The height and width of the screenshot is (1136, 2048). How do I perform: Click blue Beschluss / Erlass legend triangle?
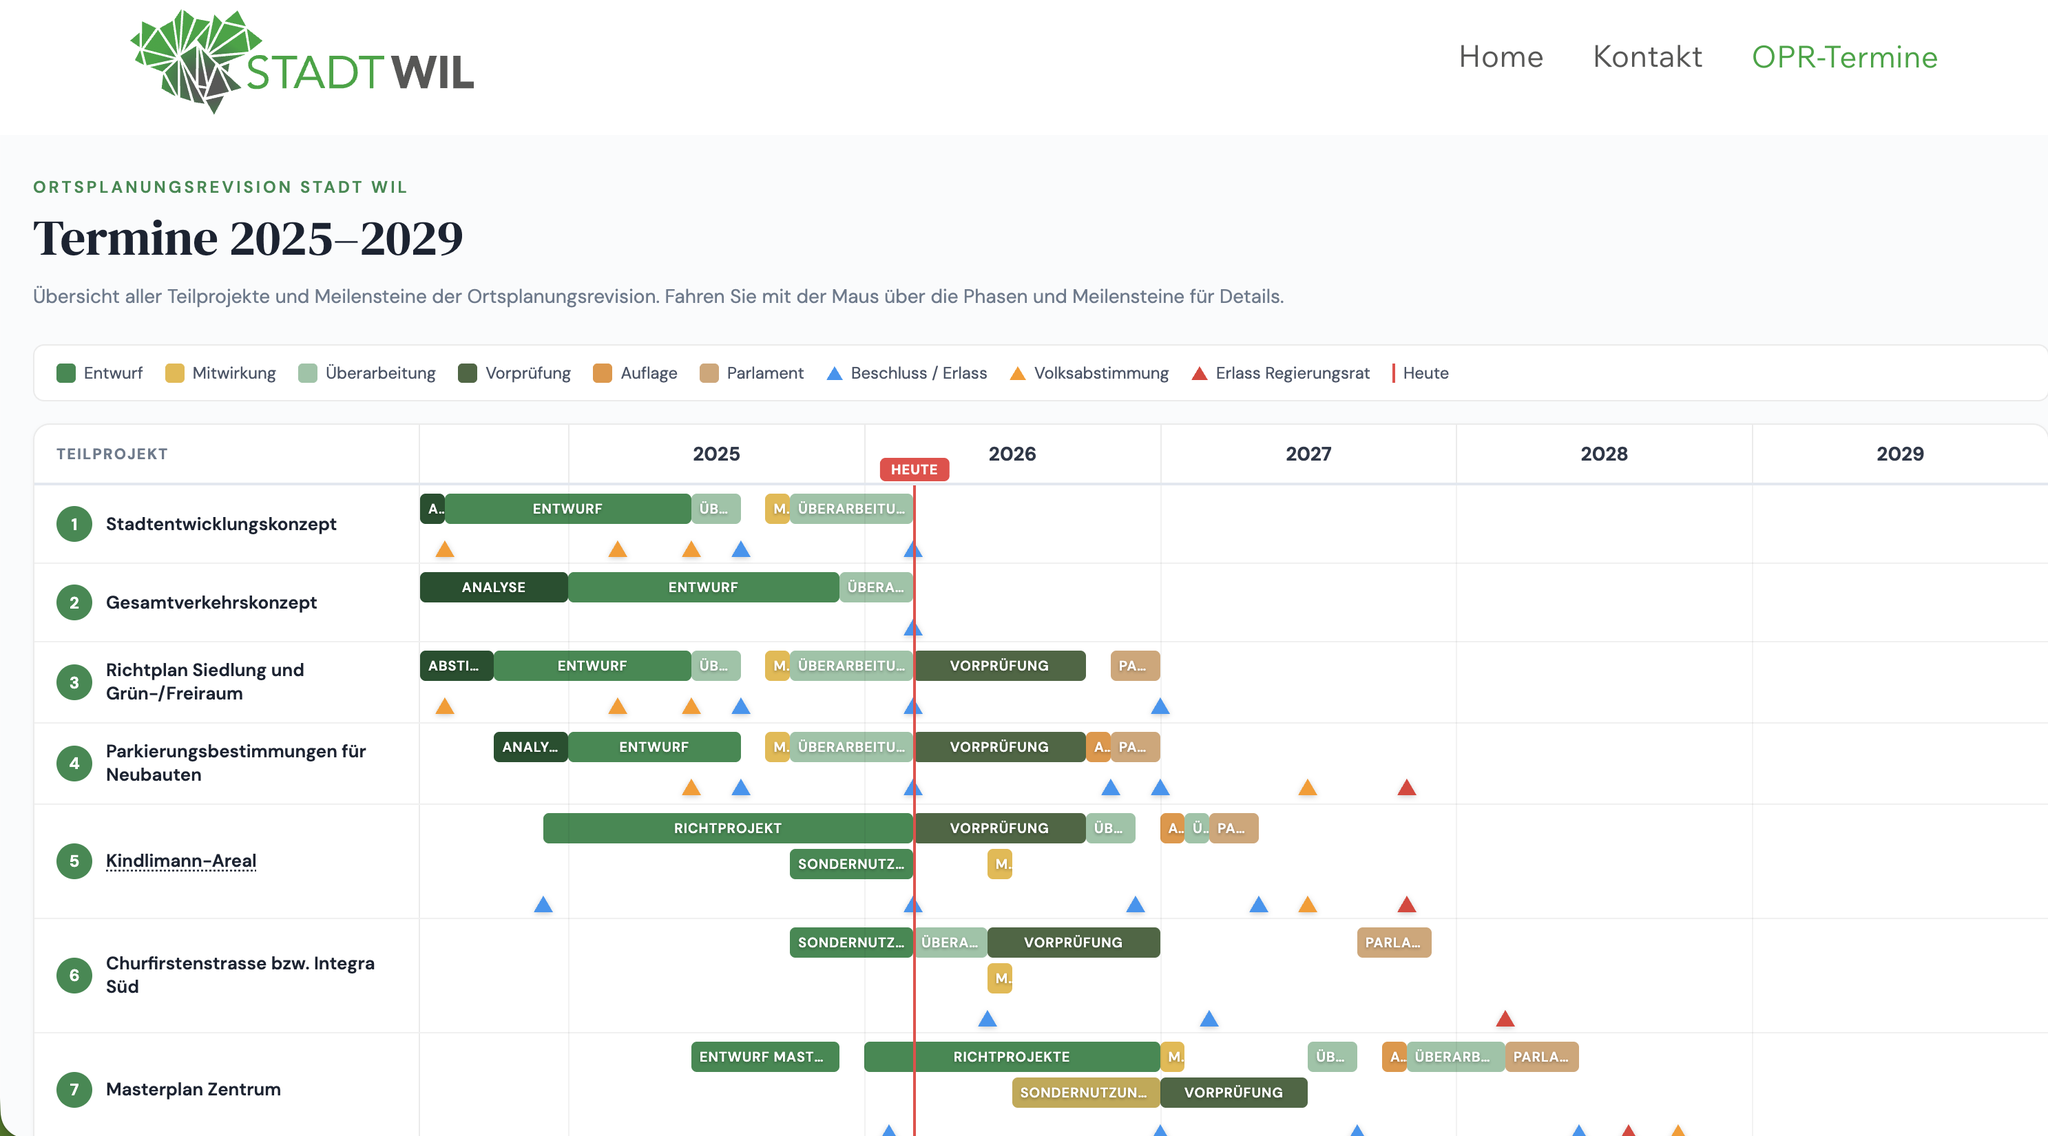[x=834, y=374]
